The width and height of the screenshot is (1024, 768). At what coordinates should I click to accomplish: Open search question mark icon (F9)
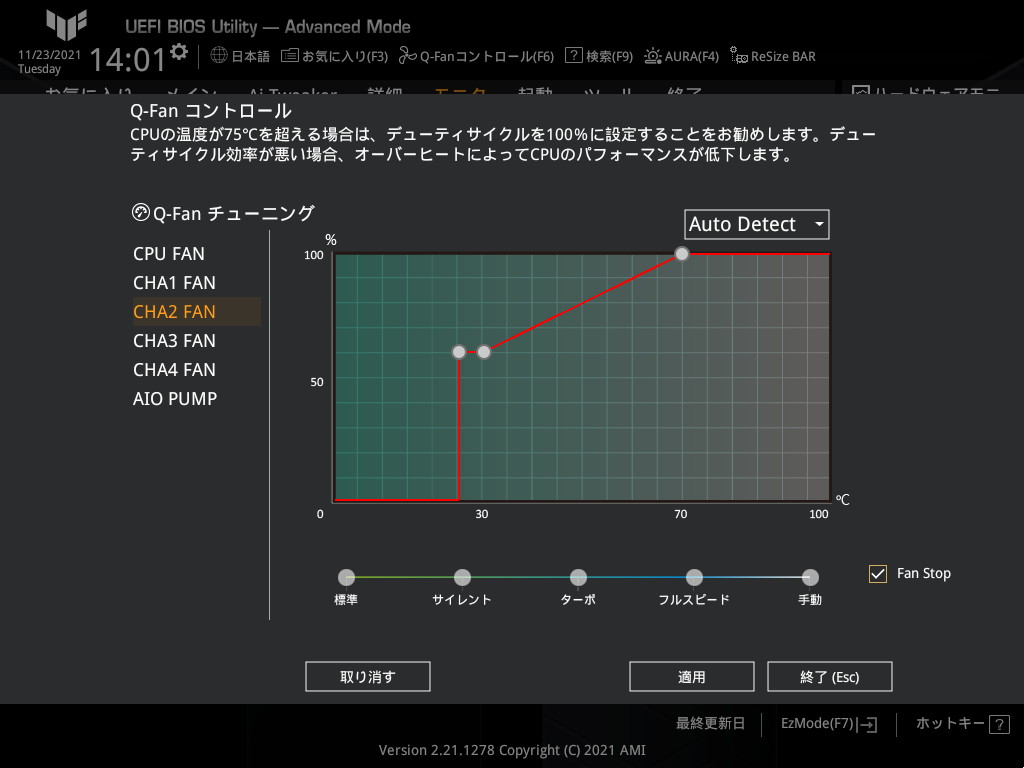(573, 56)
